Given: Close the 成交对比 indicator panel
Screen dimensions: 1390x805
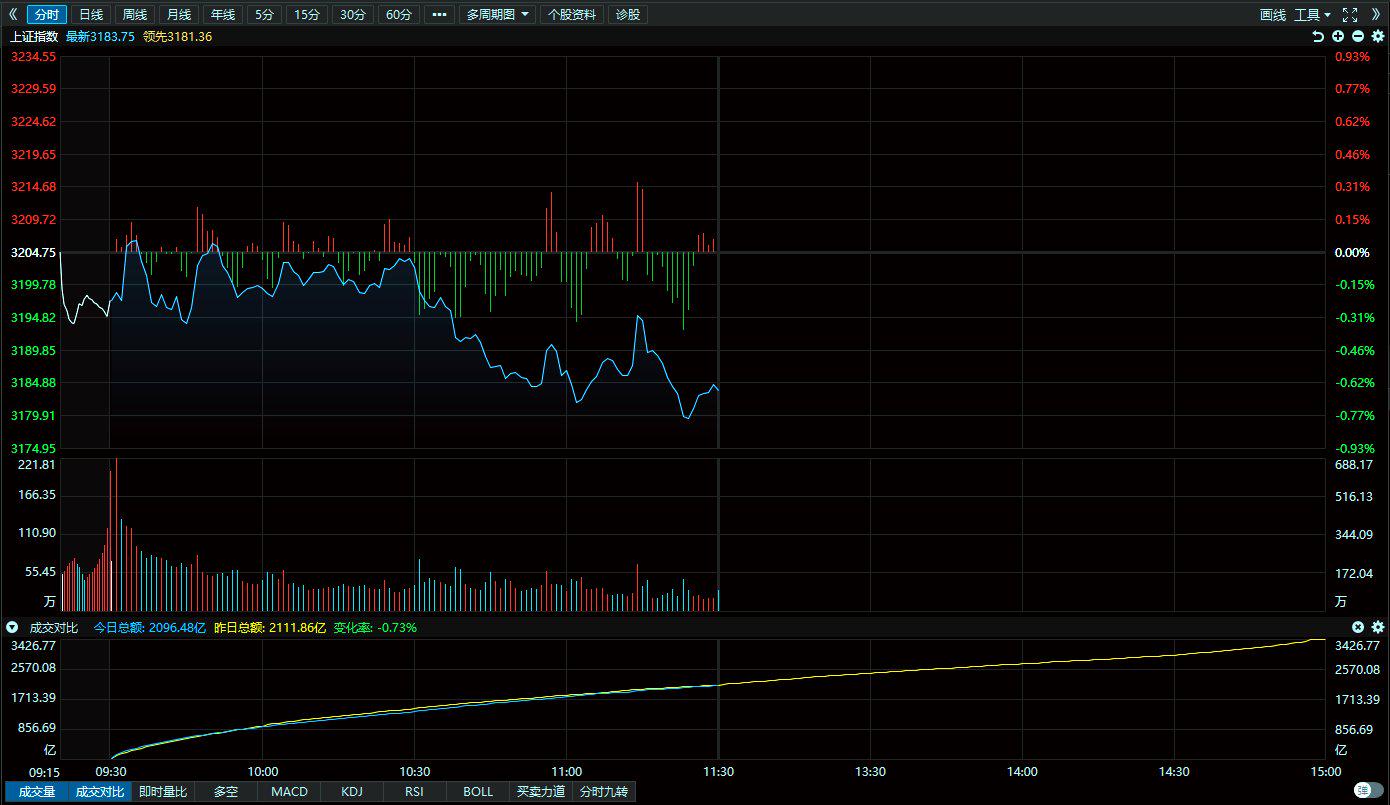Looking at the screenshot, I should pyautogui.click(x=1358, y=627).
